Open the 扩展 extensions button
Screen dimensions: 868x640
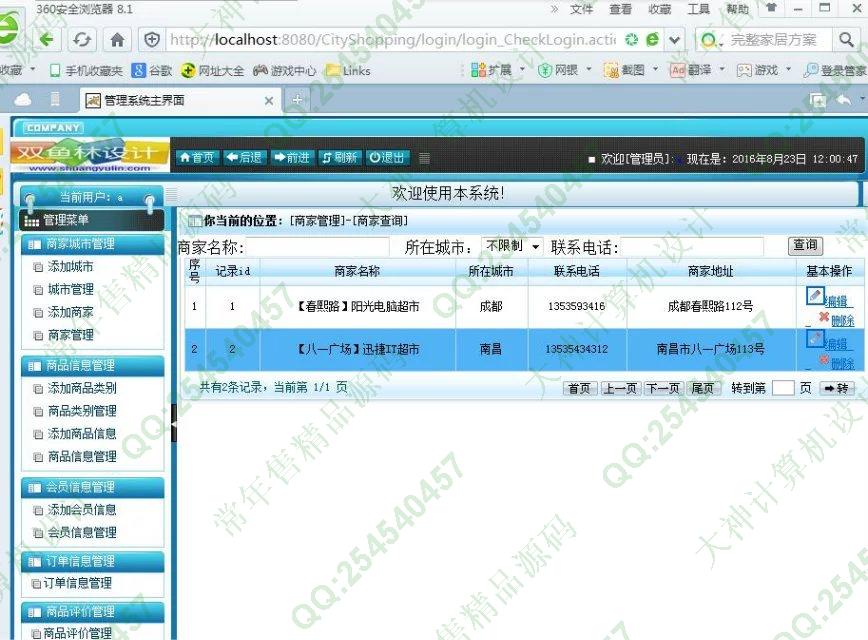pyautogui.click(x=492, y=70)
